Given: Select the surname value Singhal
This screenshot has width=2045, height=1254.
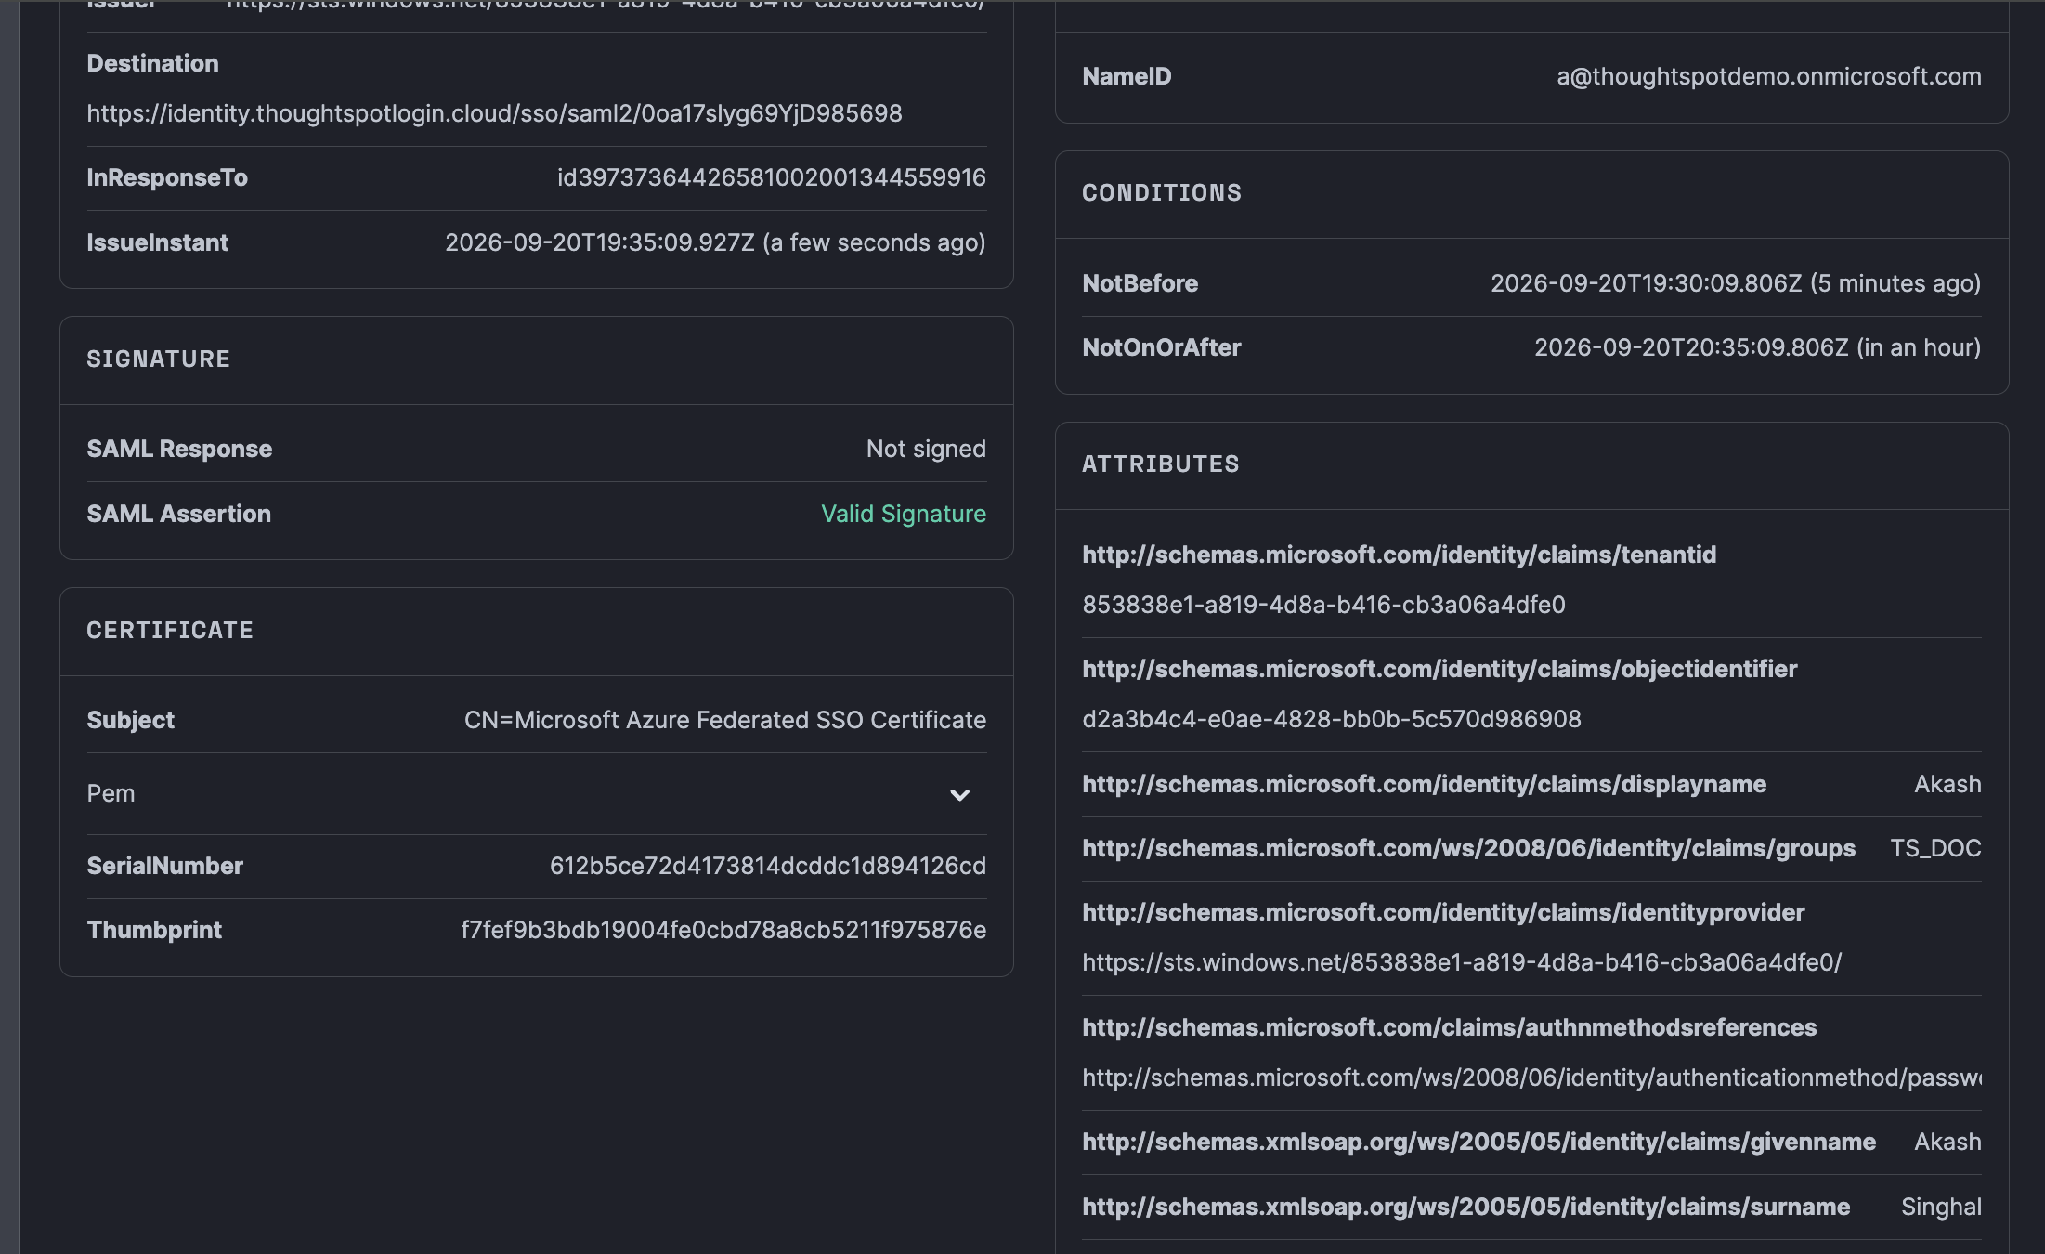Looking at the screenshot, I should 1941,1207.
